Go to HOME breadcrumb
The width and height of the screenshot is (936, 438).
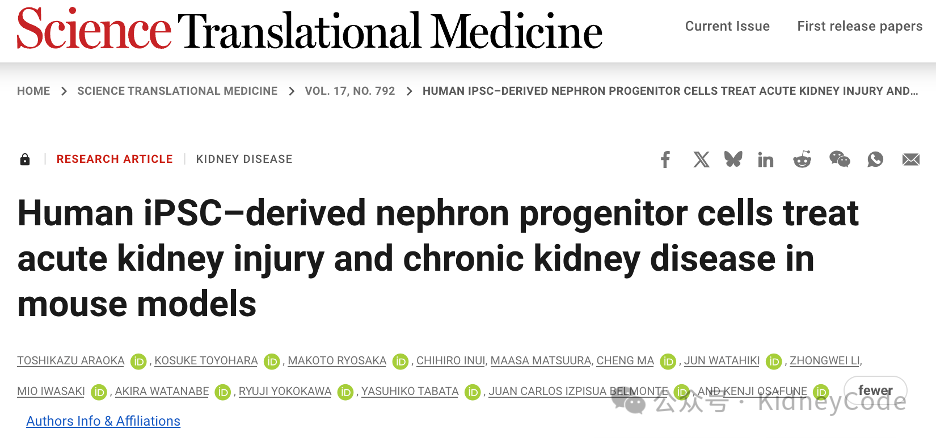[33, 91]
